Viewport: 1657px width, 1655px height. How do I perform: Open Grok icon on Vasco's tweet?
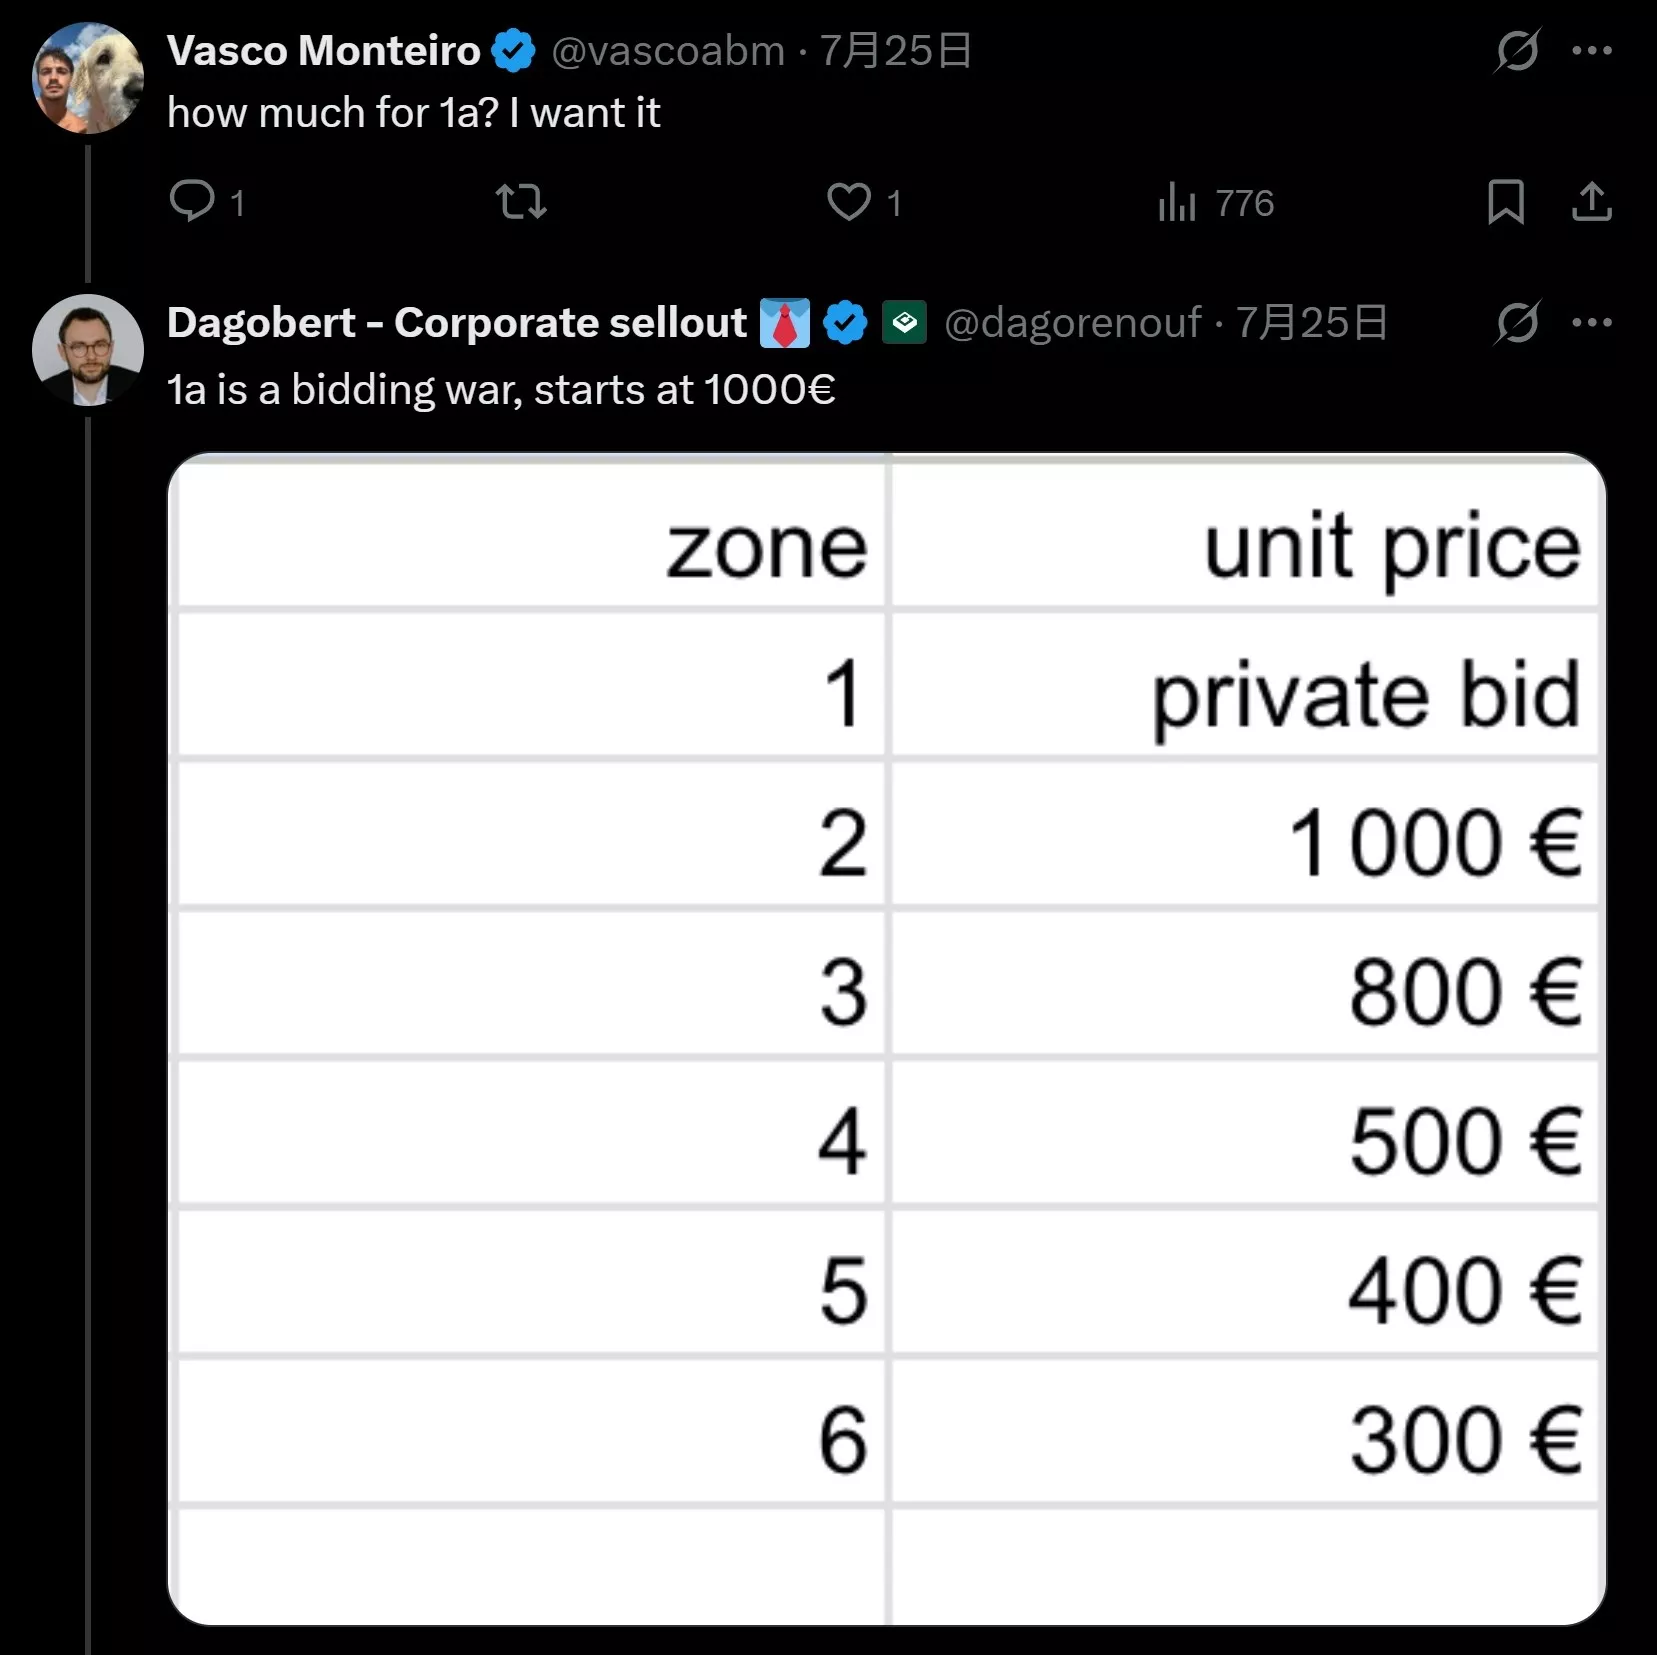click(x=1517, y=50)
